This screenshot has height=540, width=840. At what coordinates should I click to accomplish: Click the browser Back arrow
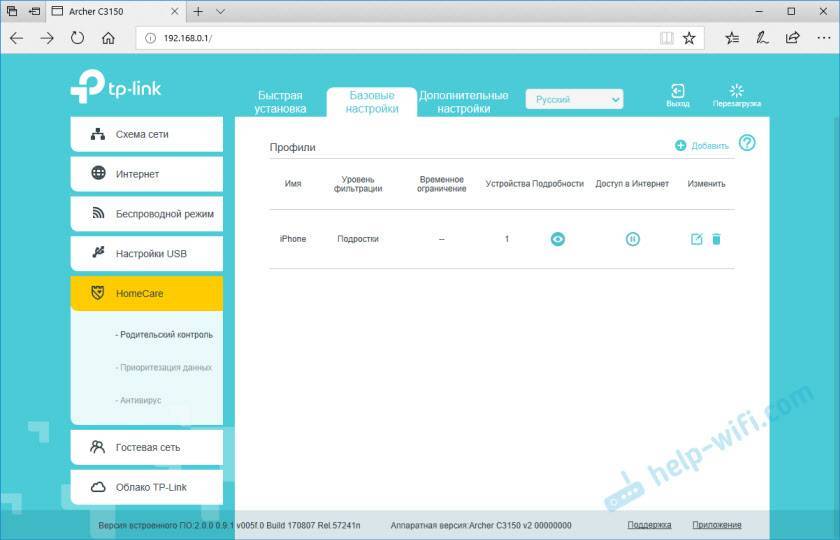[17, 38]
